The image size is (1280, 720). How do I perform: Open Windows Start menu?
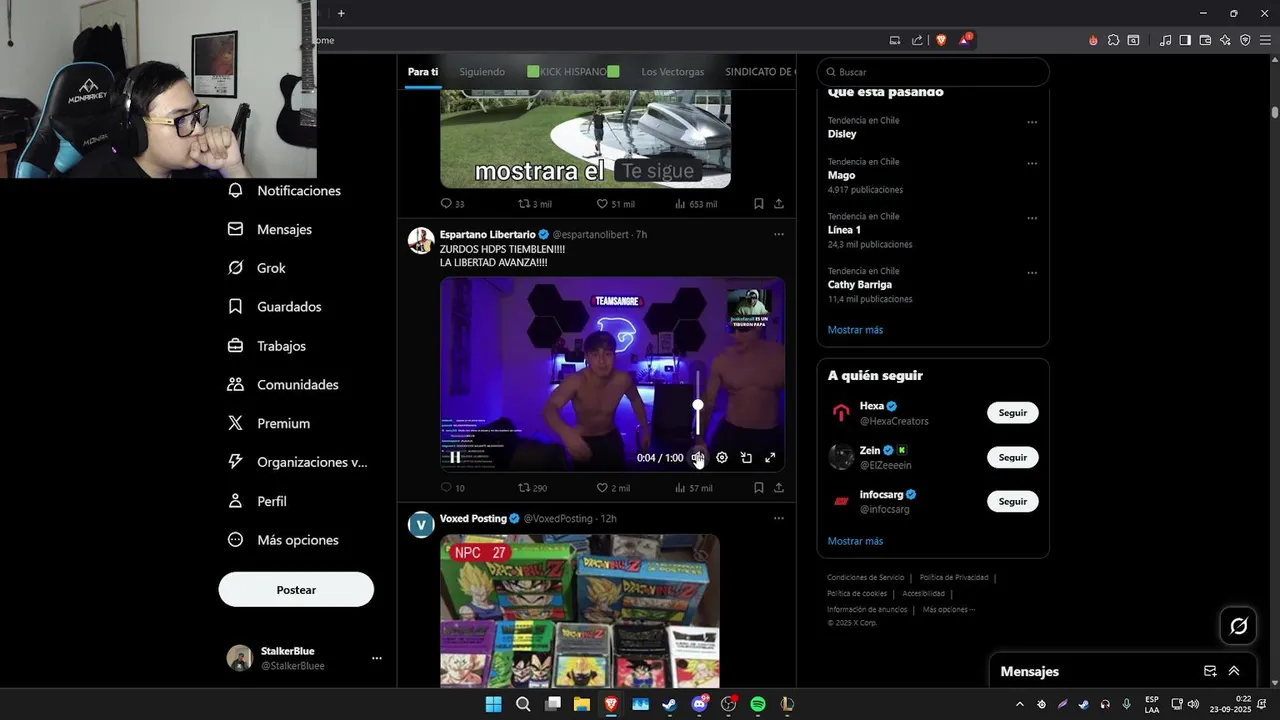point(493,704)
